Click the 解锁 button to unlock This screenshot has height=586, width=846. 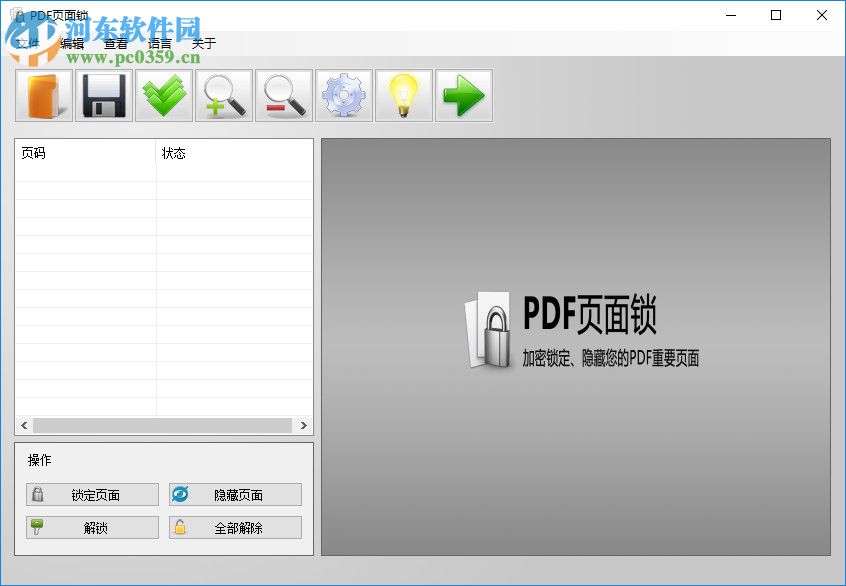tap(92, 527)
